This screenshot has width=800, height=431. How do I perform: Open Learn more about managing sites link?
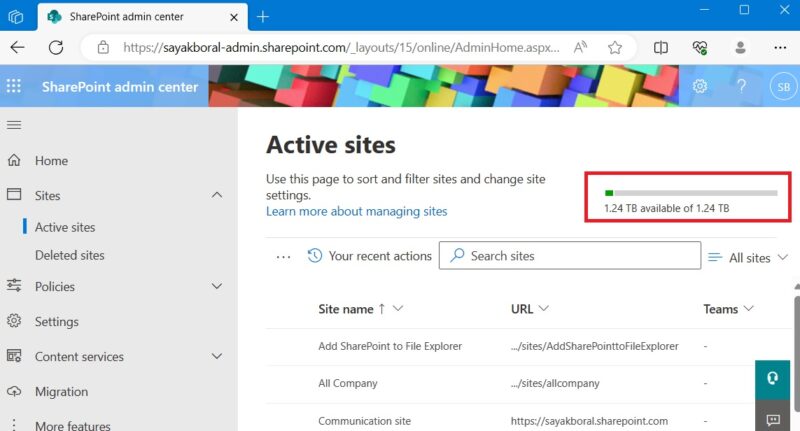pos(356,211)
